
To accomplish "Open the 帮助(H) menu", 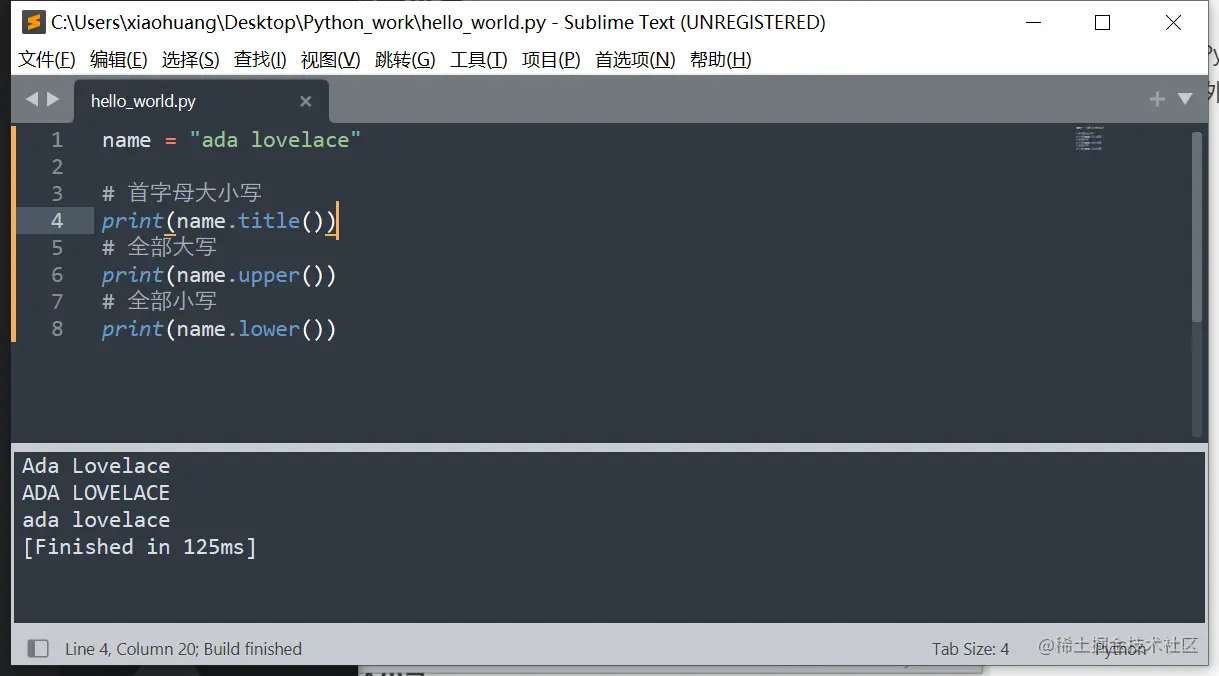I will click(720, 60).
